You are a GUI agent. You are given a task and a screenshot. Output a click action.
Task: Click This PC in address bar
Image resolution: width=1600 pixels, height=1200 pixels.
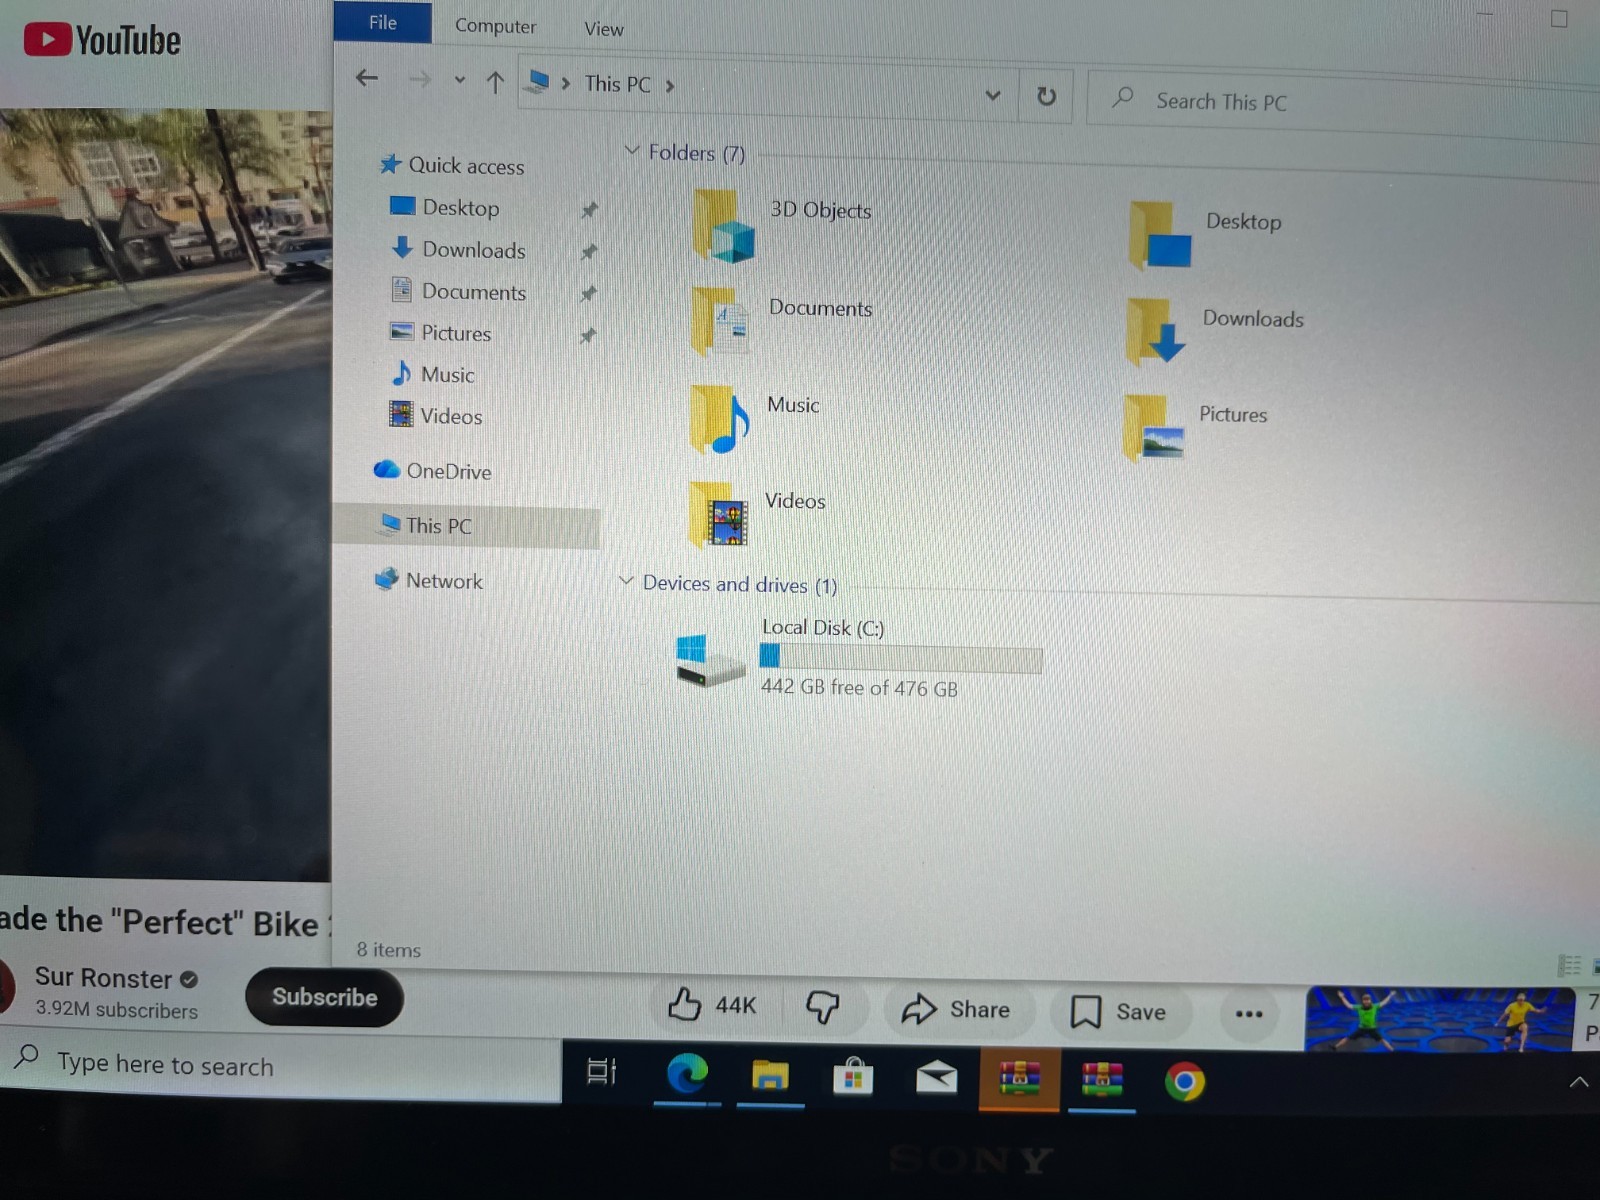pyautogui.click(x=617, y=84)
